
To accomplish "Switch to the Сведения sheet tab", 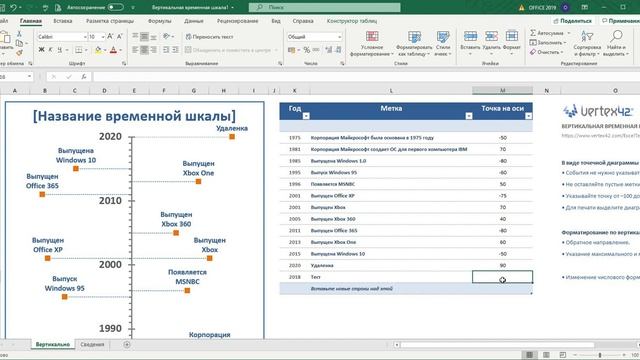I will click(92, 344).
